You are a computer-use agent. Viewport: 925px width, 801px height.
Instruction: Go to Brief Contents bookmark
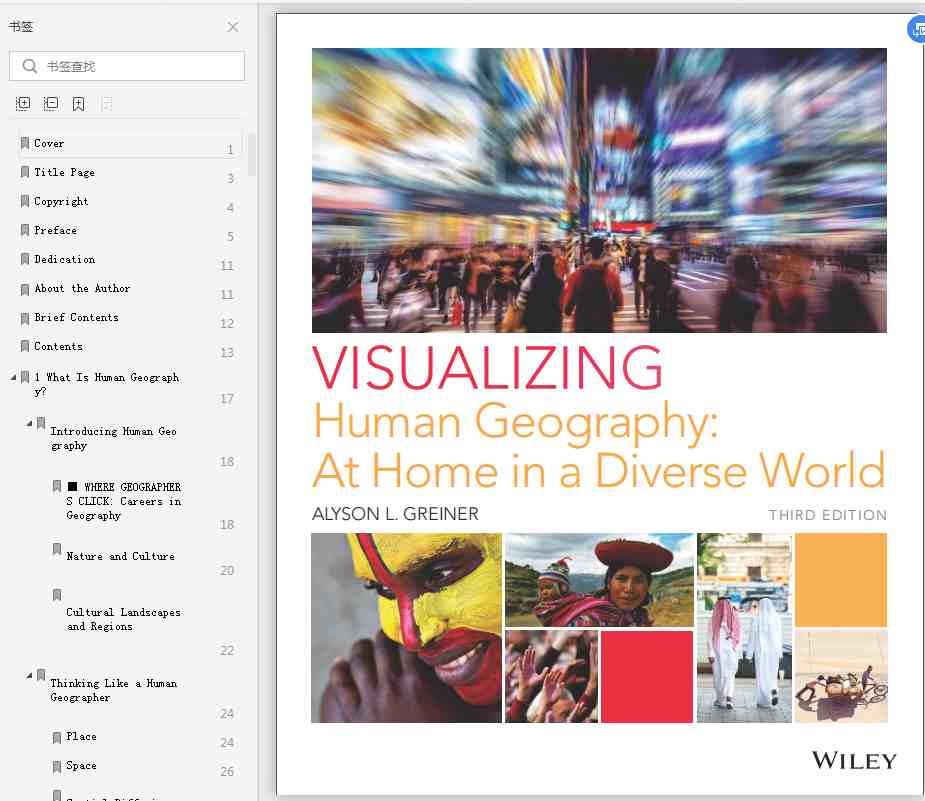point(76,317)
